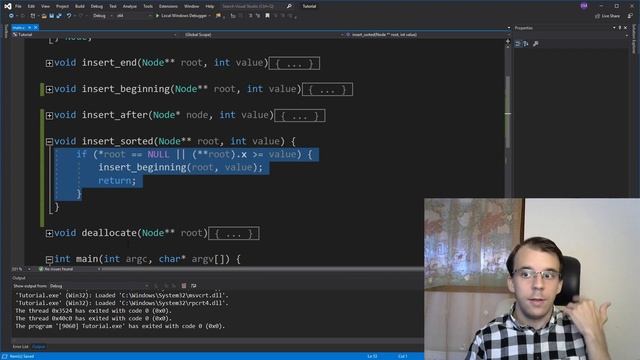Screen dimensions: 640x360
Task: Click the Property Pages wrench icon
Action: pos(536,44)
